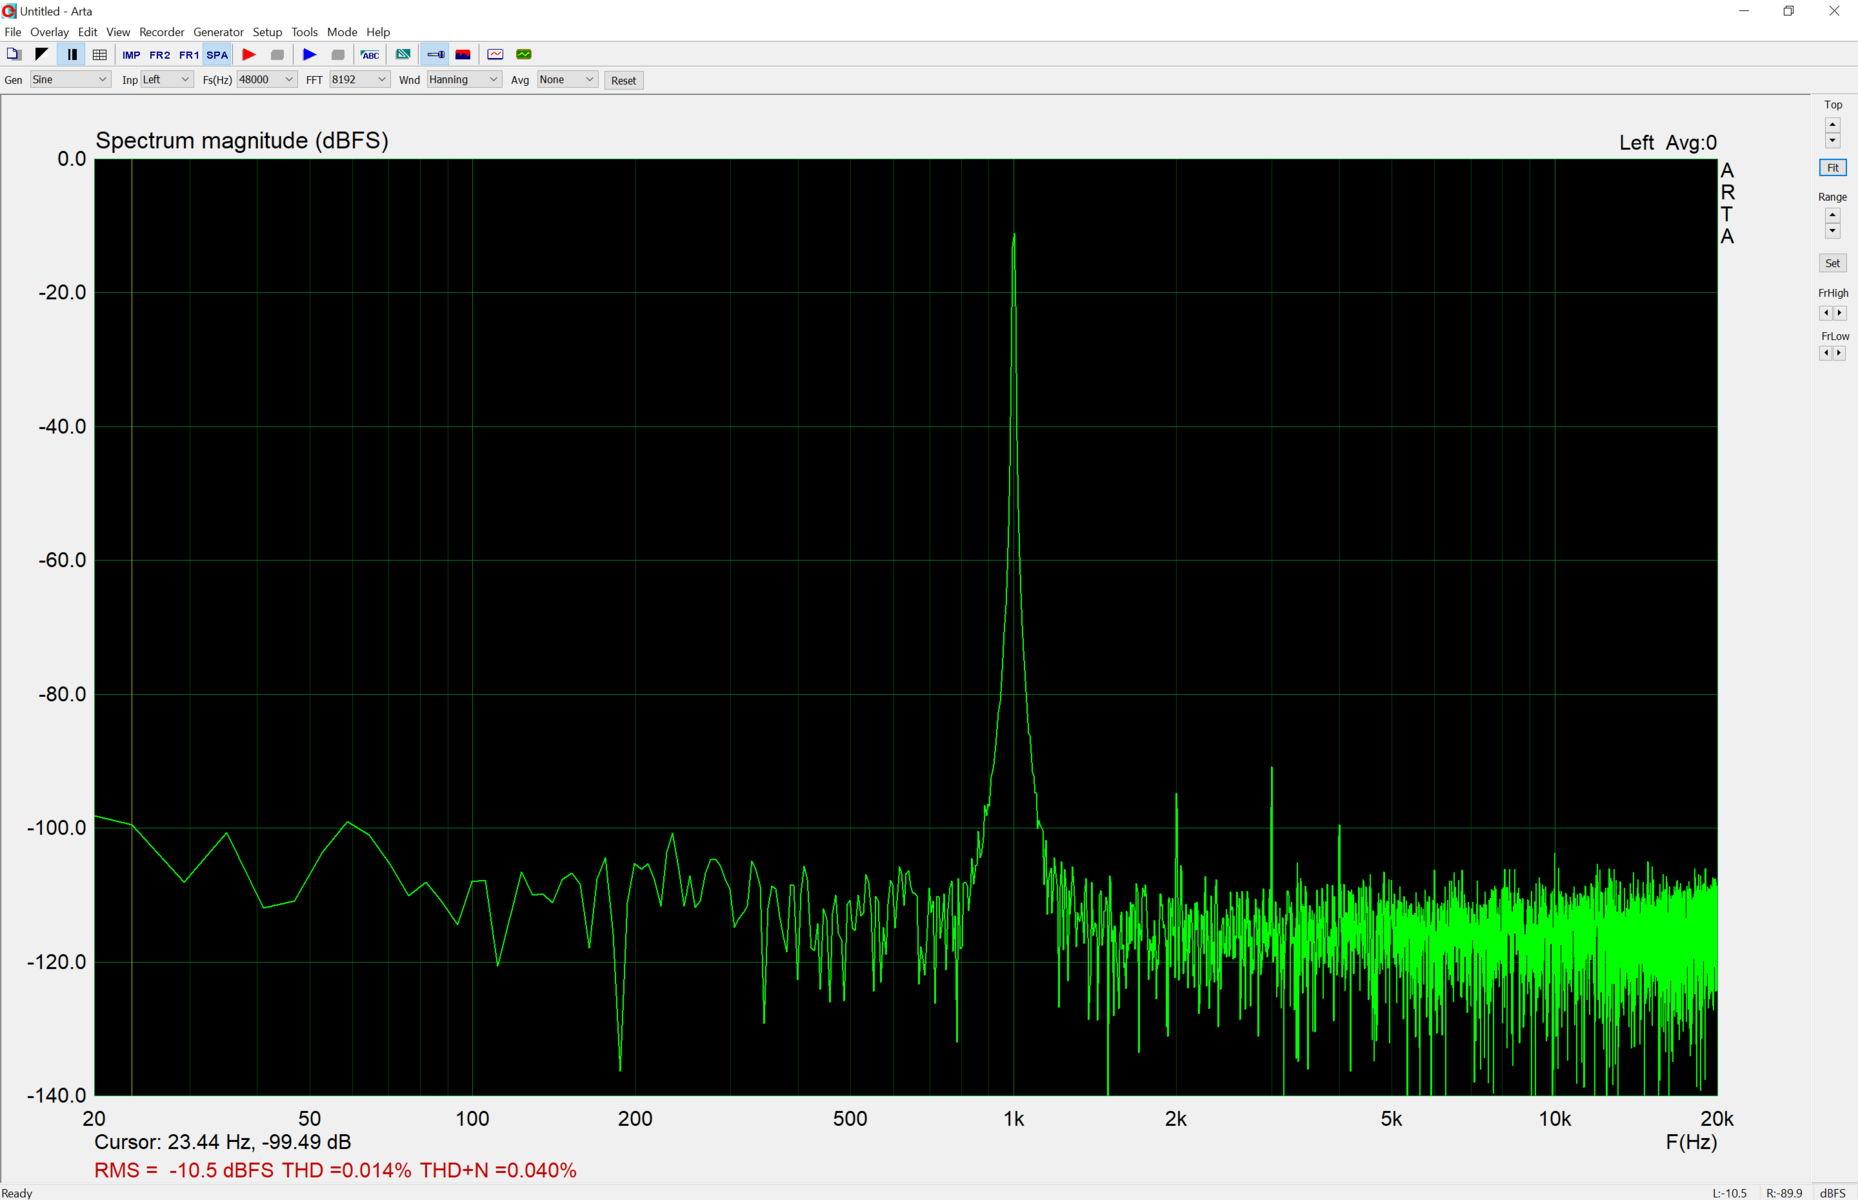1858x1200 pixels.
Task: Click the grid table toolbar icon
Action: pos(99,54)
